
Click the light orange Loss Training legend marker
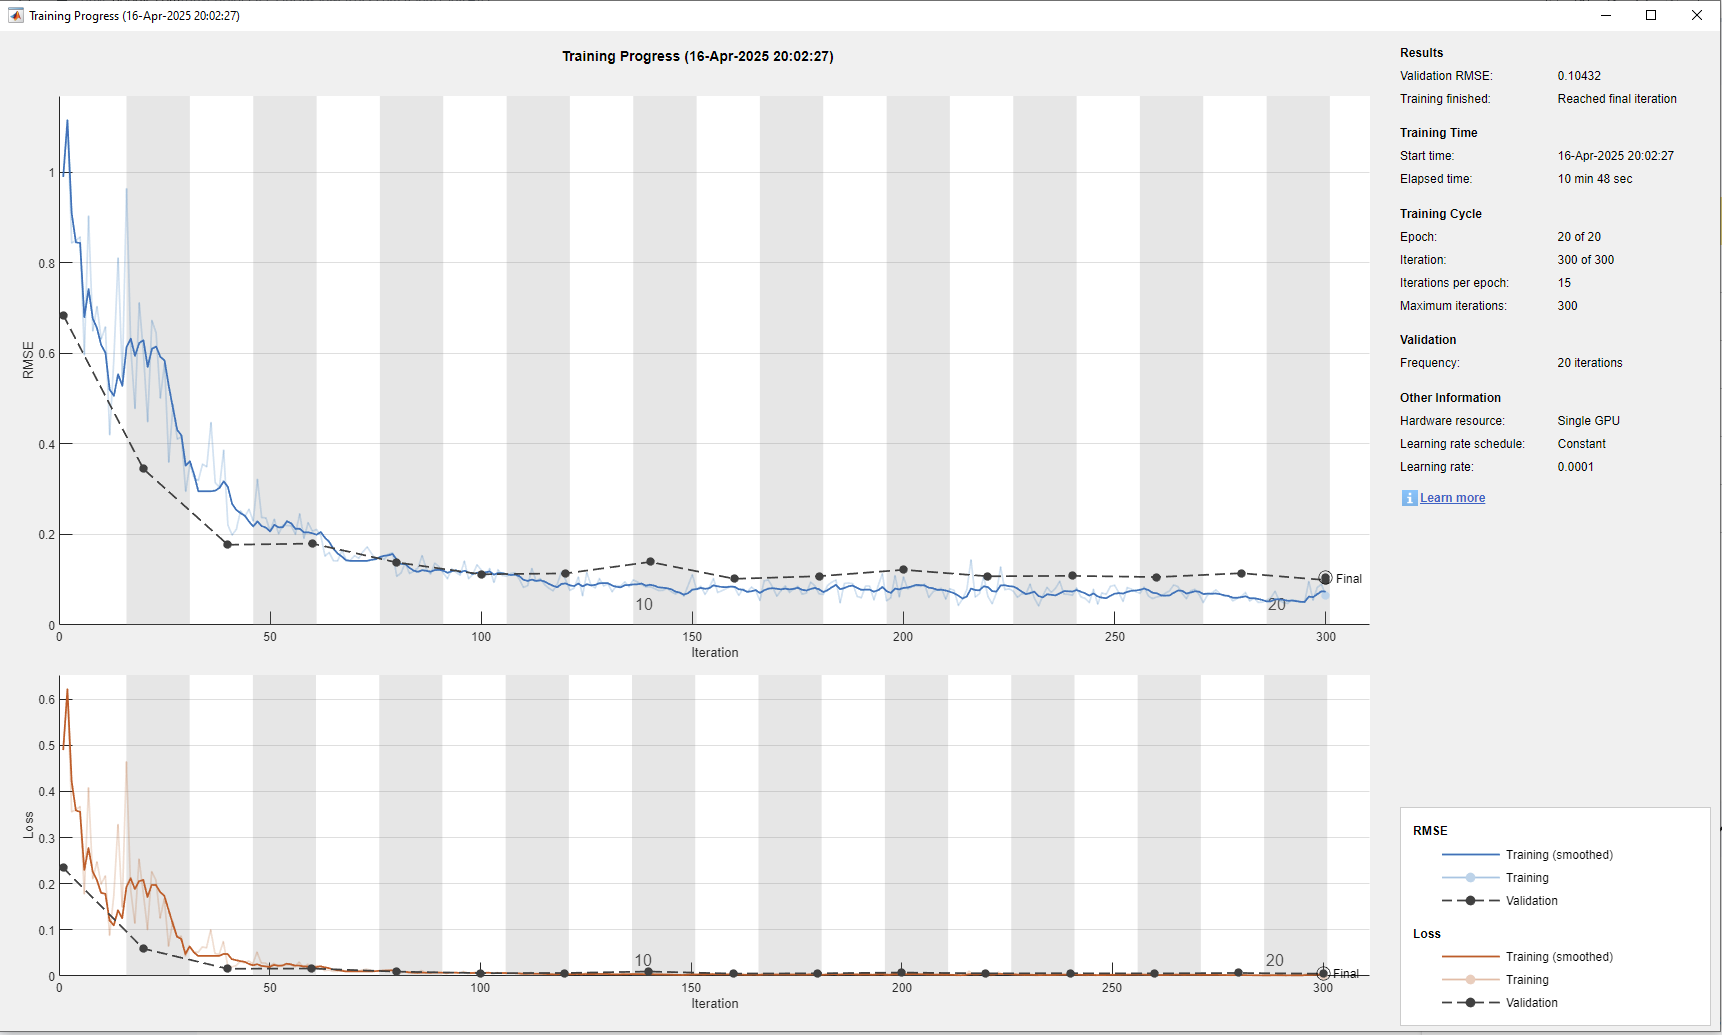pos(1470,980)
